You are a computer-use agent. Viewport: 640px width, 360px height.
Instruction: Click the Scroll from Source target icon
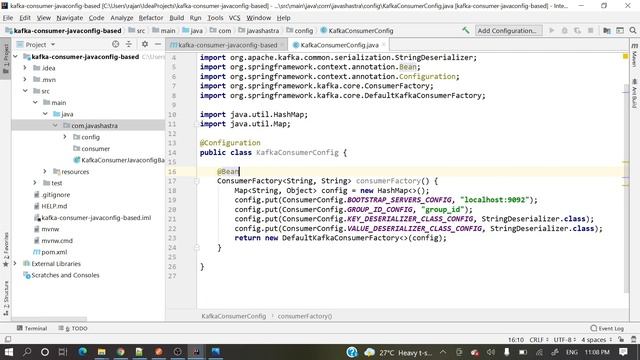tap(116, 44)
